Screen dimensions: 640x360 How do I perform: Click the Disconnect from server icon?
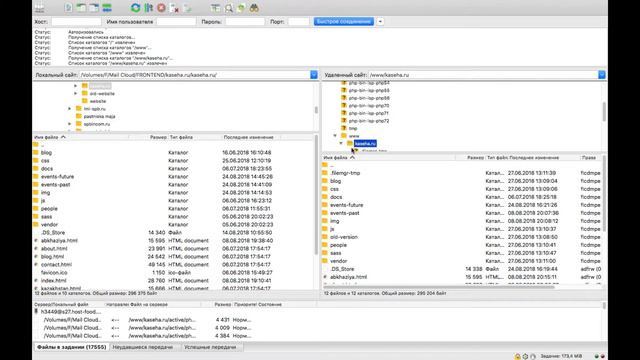tap(174, 8)
